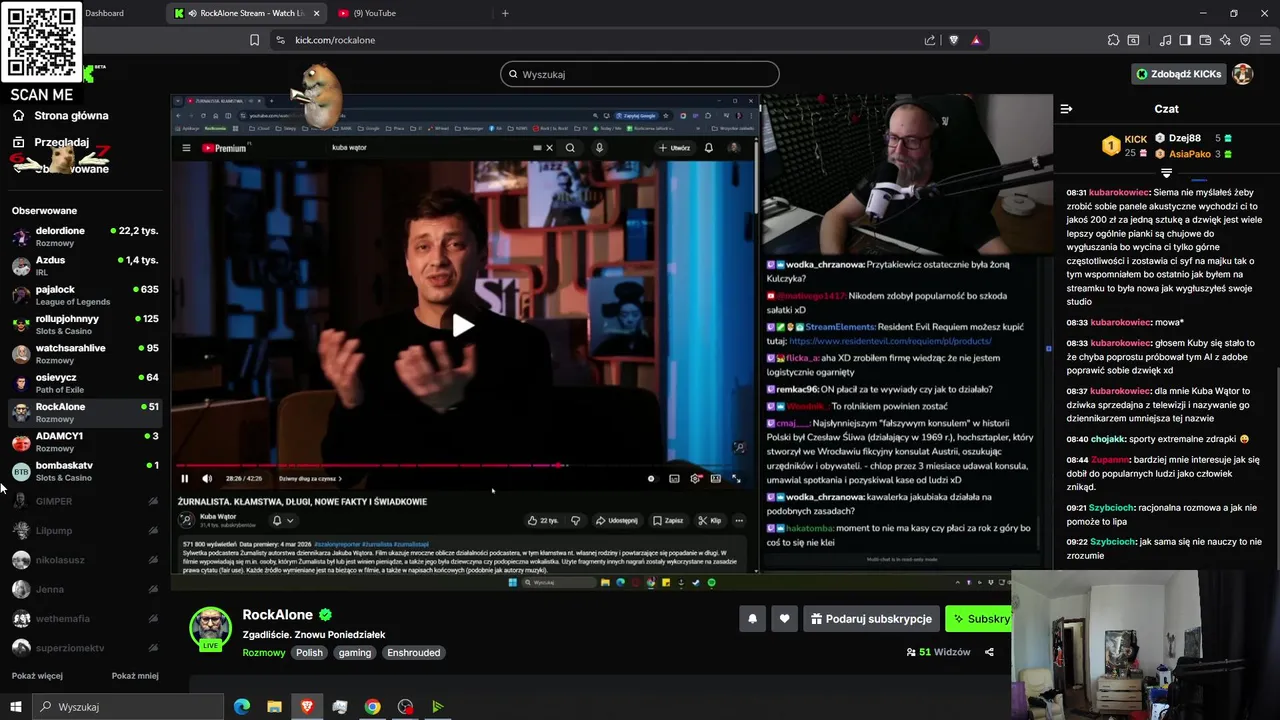The height and width of the screenshot is (720, 1280).
Task: Toggle follow heart for RockAlone
Action: click(784, 619)
